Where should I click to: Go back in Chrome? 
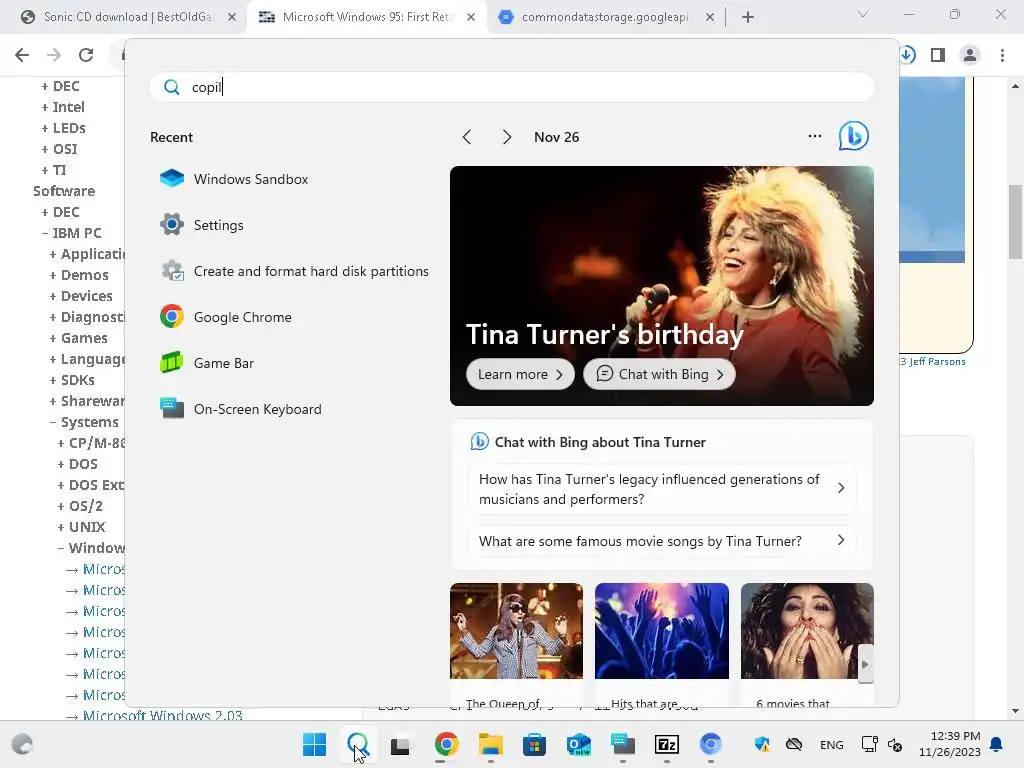click(x=22, y=55)
